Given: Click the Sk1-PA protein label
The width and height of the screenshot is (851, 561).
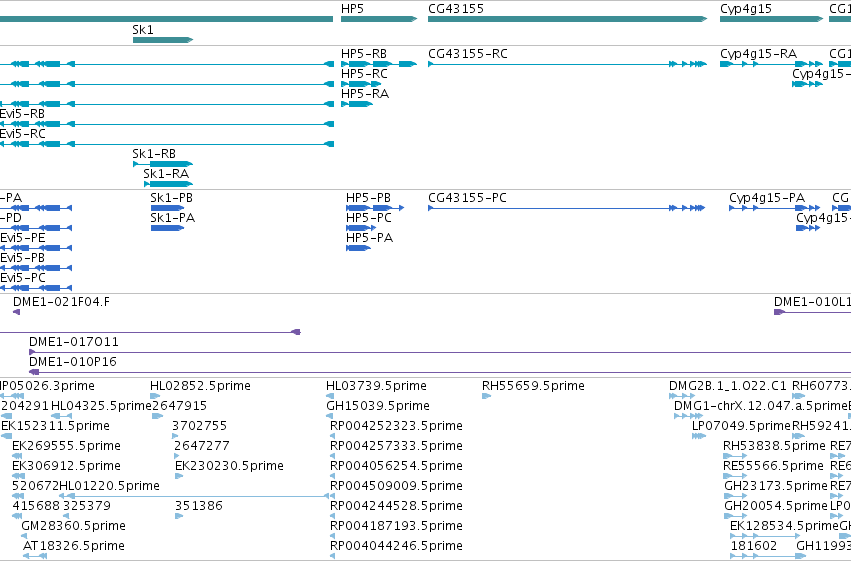Looking at the screenshot, I should click(173, 218).
